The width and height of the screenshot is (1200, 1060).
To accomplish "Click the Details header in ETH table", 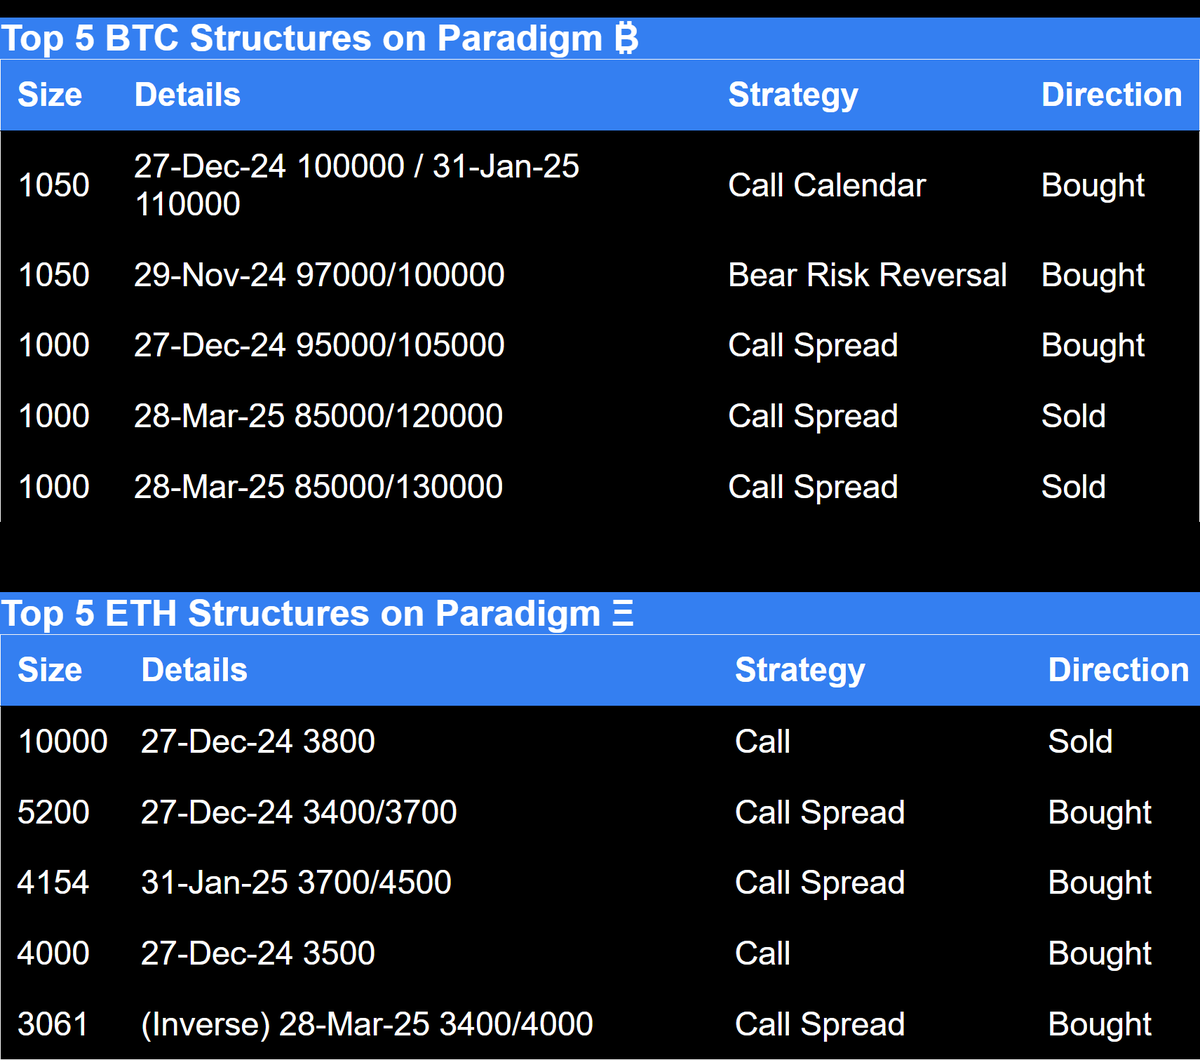I will click(194, 670).
